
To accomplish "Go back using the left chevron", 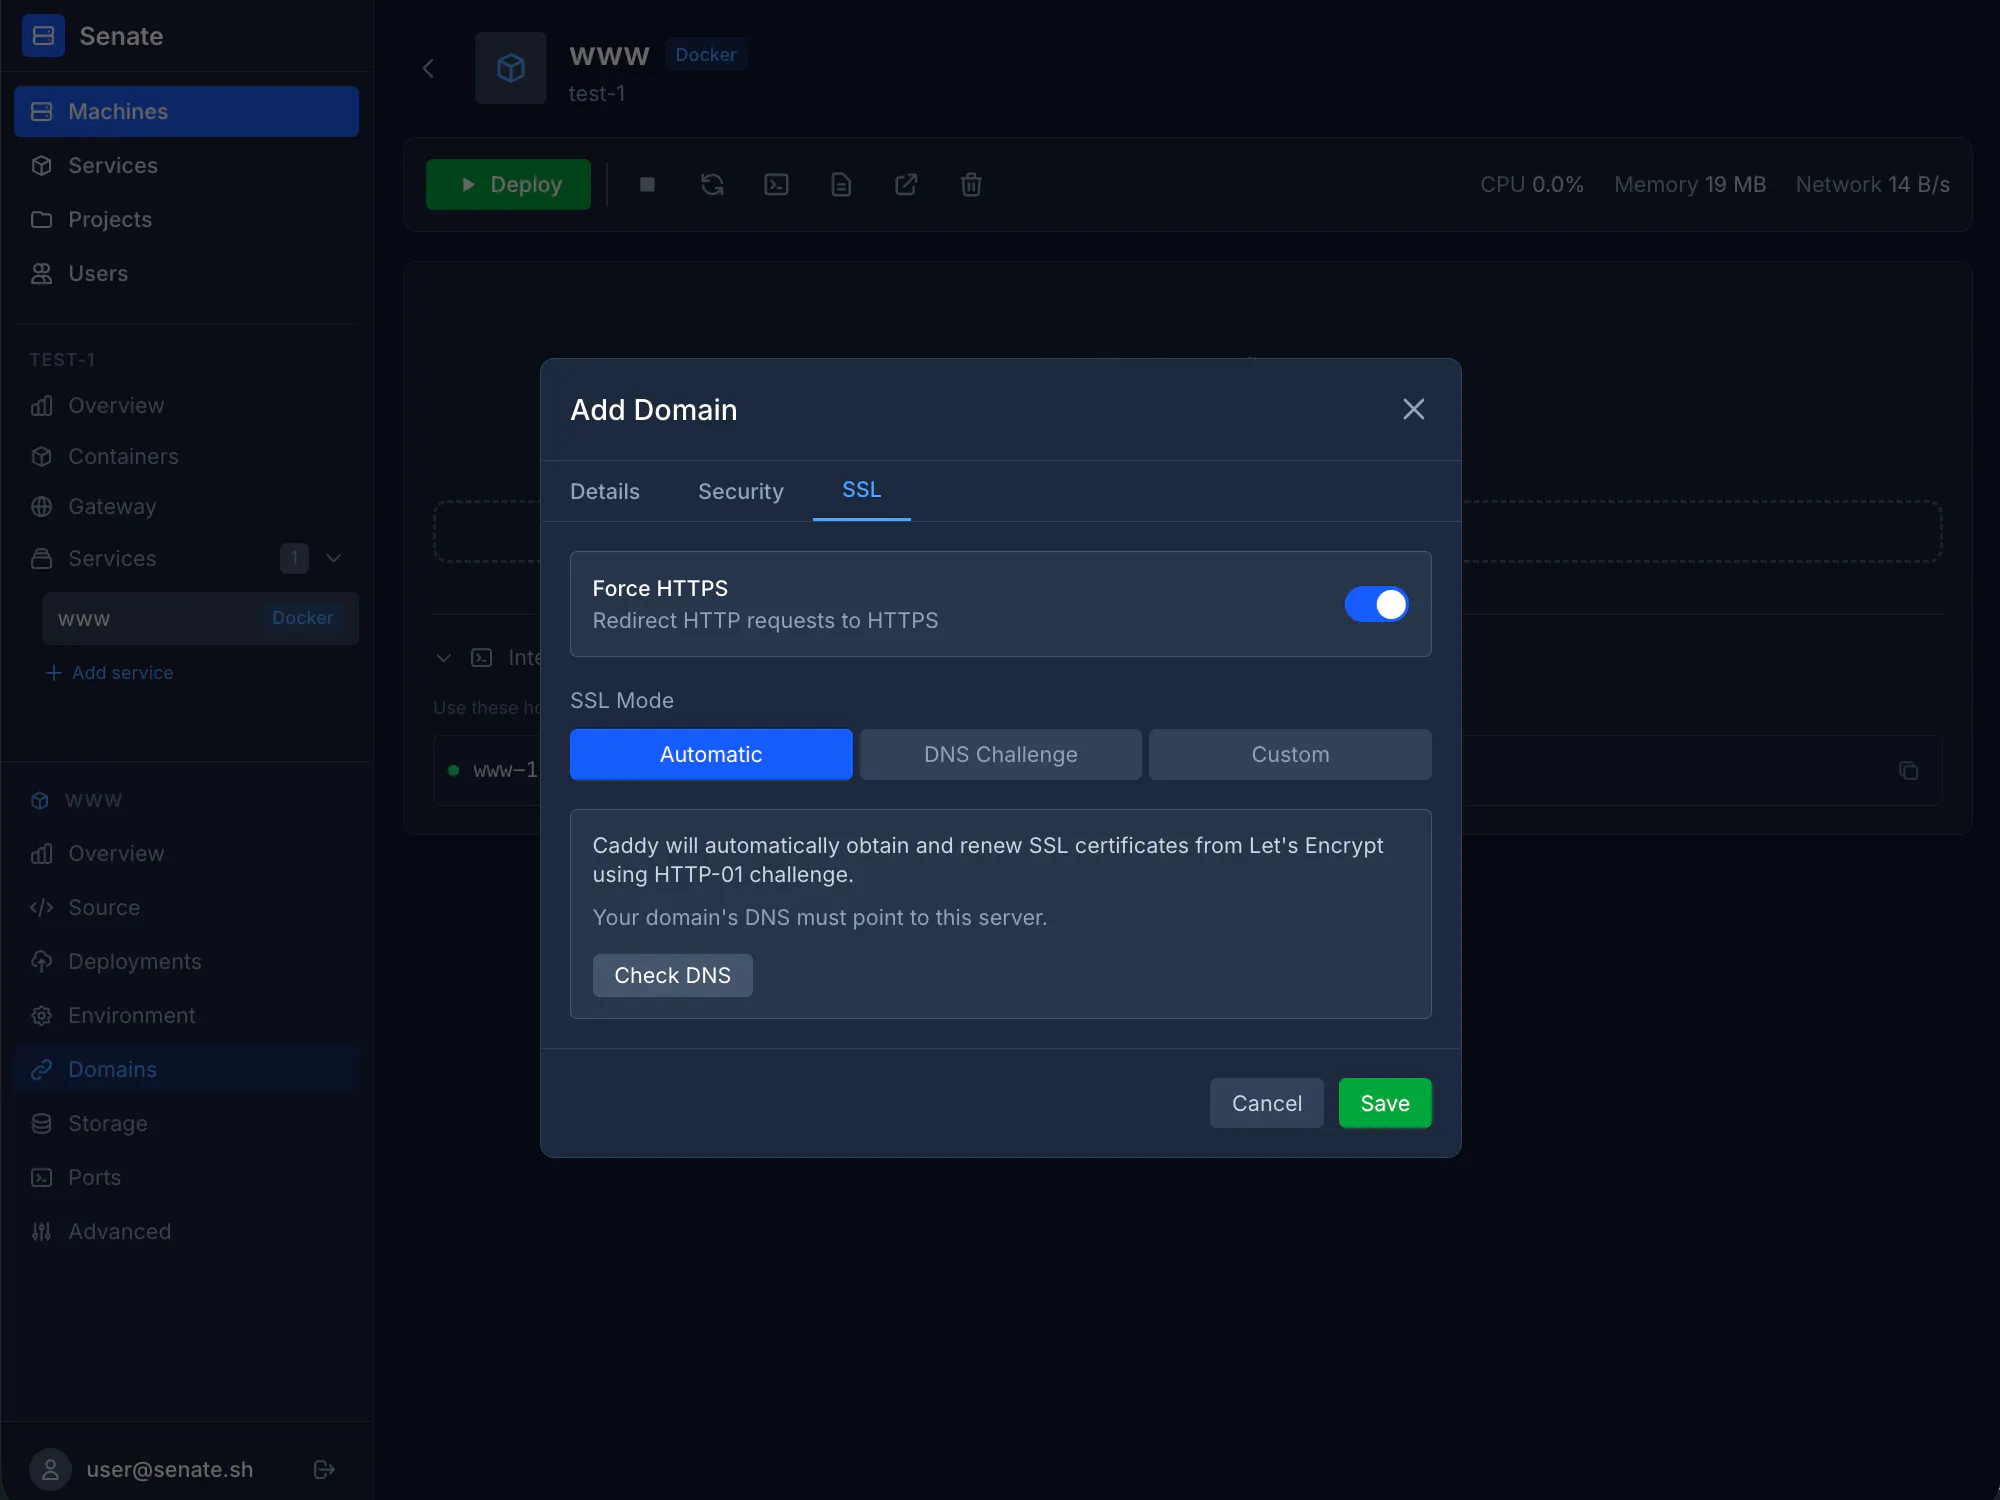I will tap(429, 68).
